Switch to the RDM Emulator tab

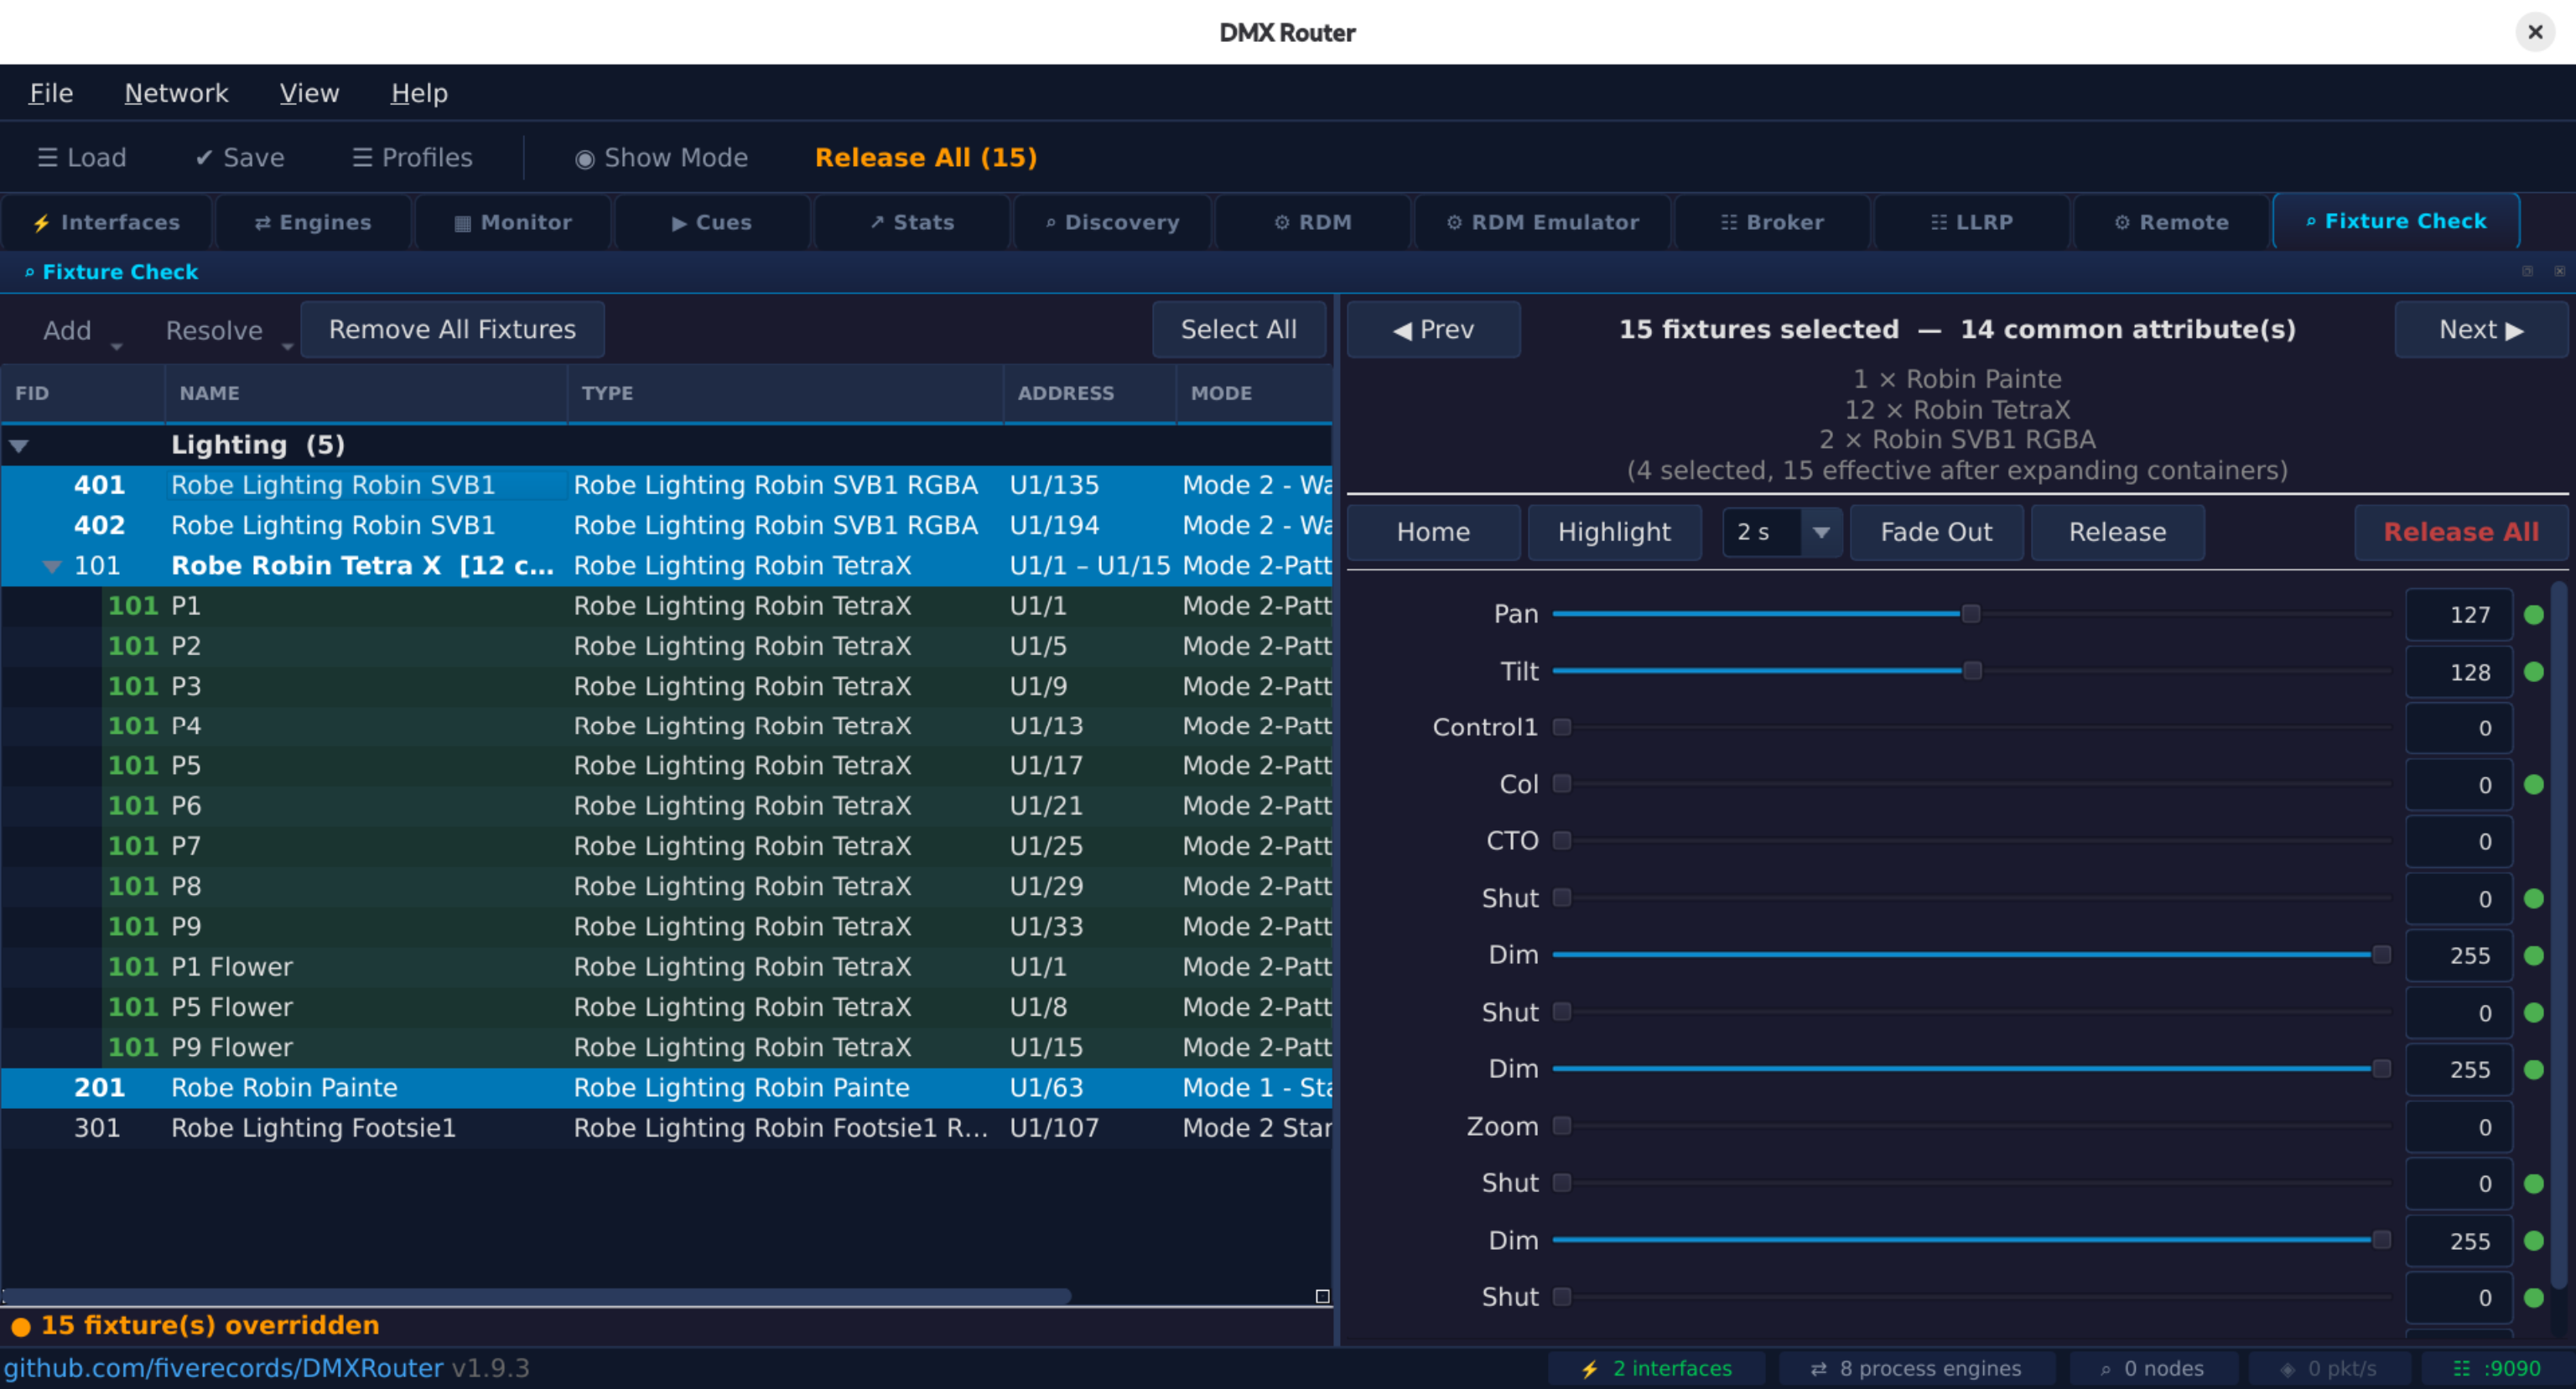tap(1542, 222)
